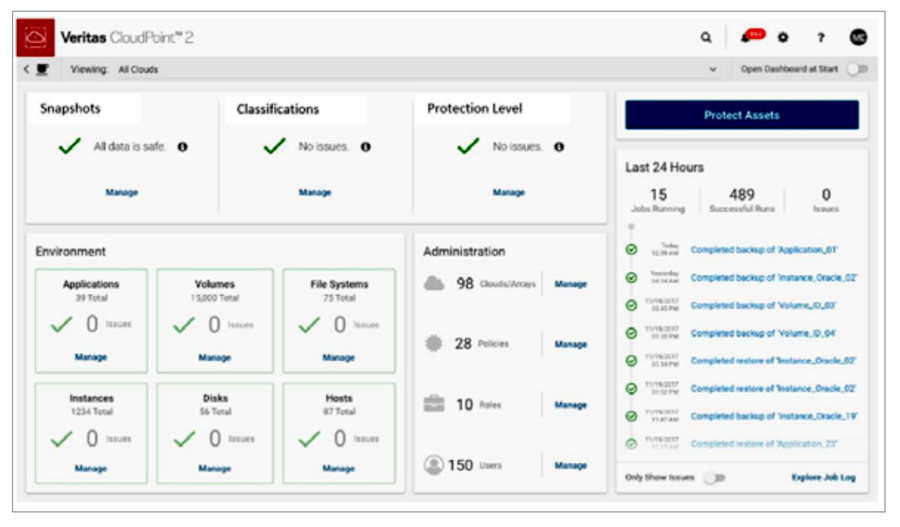Select the Volumes 15,000 Total card
This screenshot has height=527, width=900.
[x=215, y=320]
